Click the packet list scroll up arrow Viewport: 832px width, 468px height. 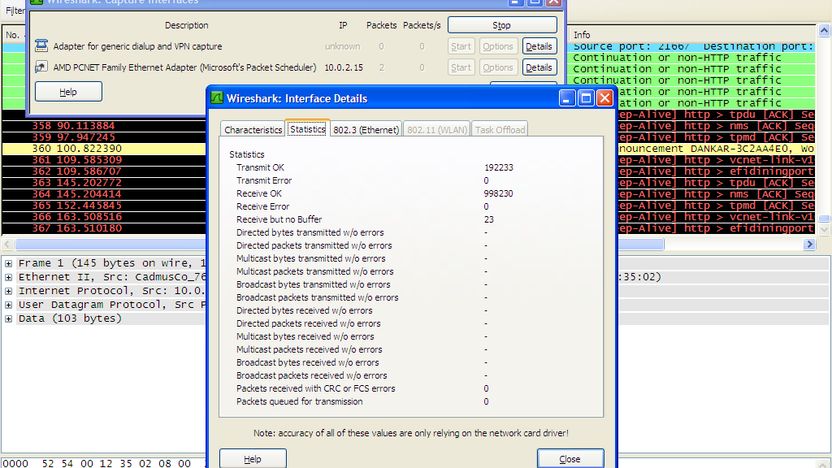(x=824, y=30)
